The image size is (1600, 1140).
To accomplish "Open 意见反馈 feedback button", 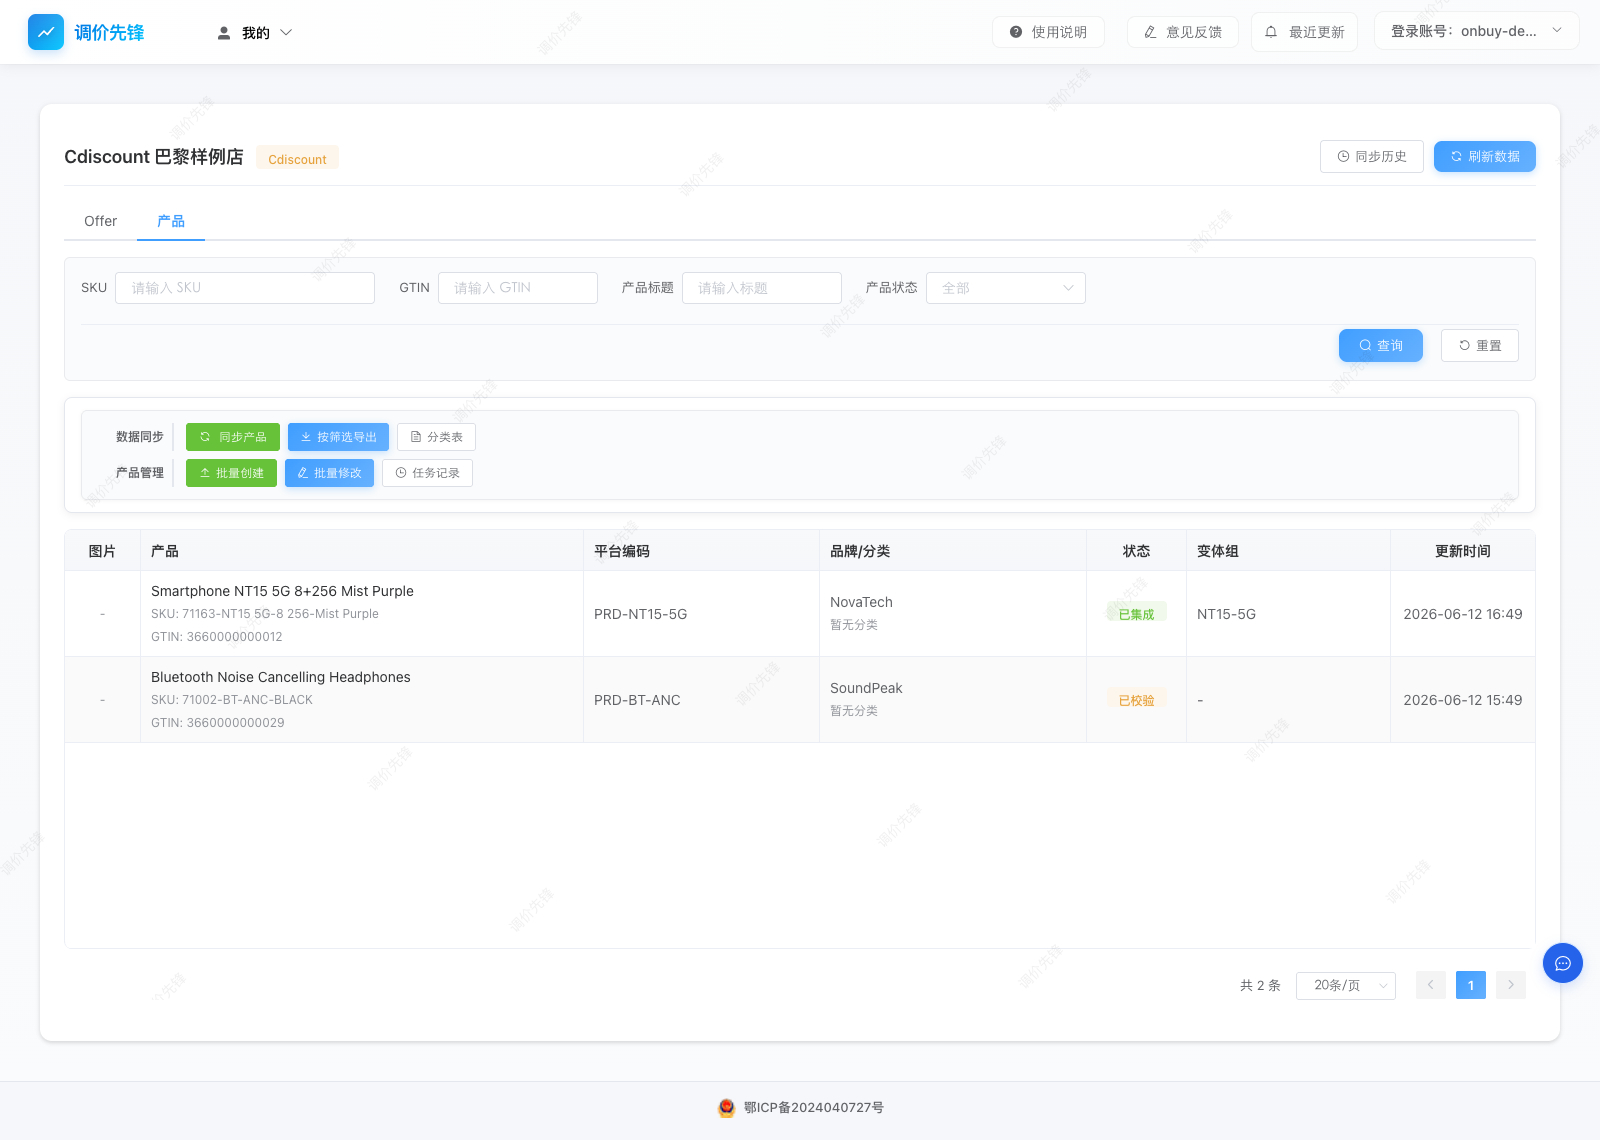I will coord(1183,32).
